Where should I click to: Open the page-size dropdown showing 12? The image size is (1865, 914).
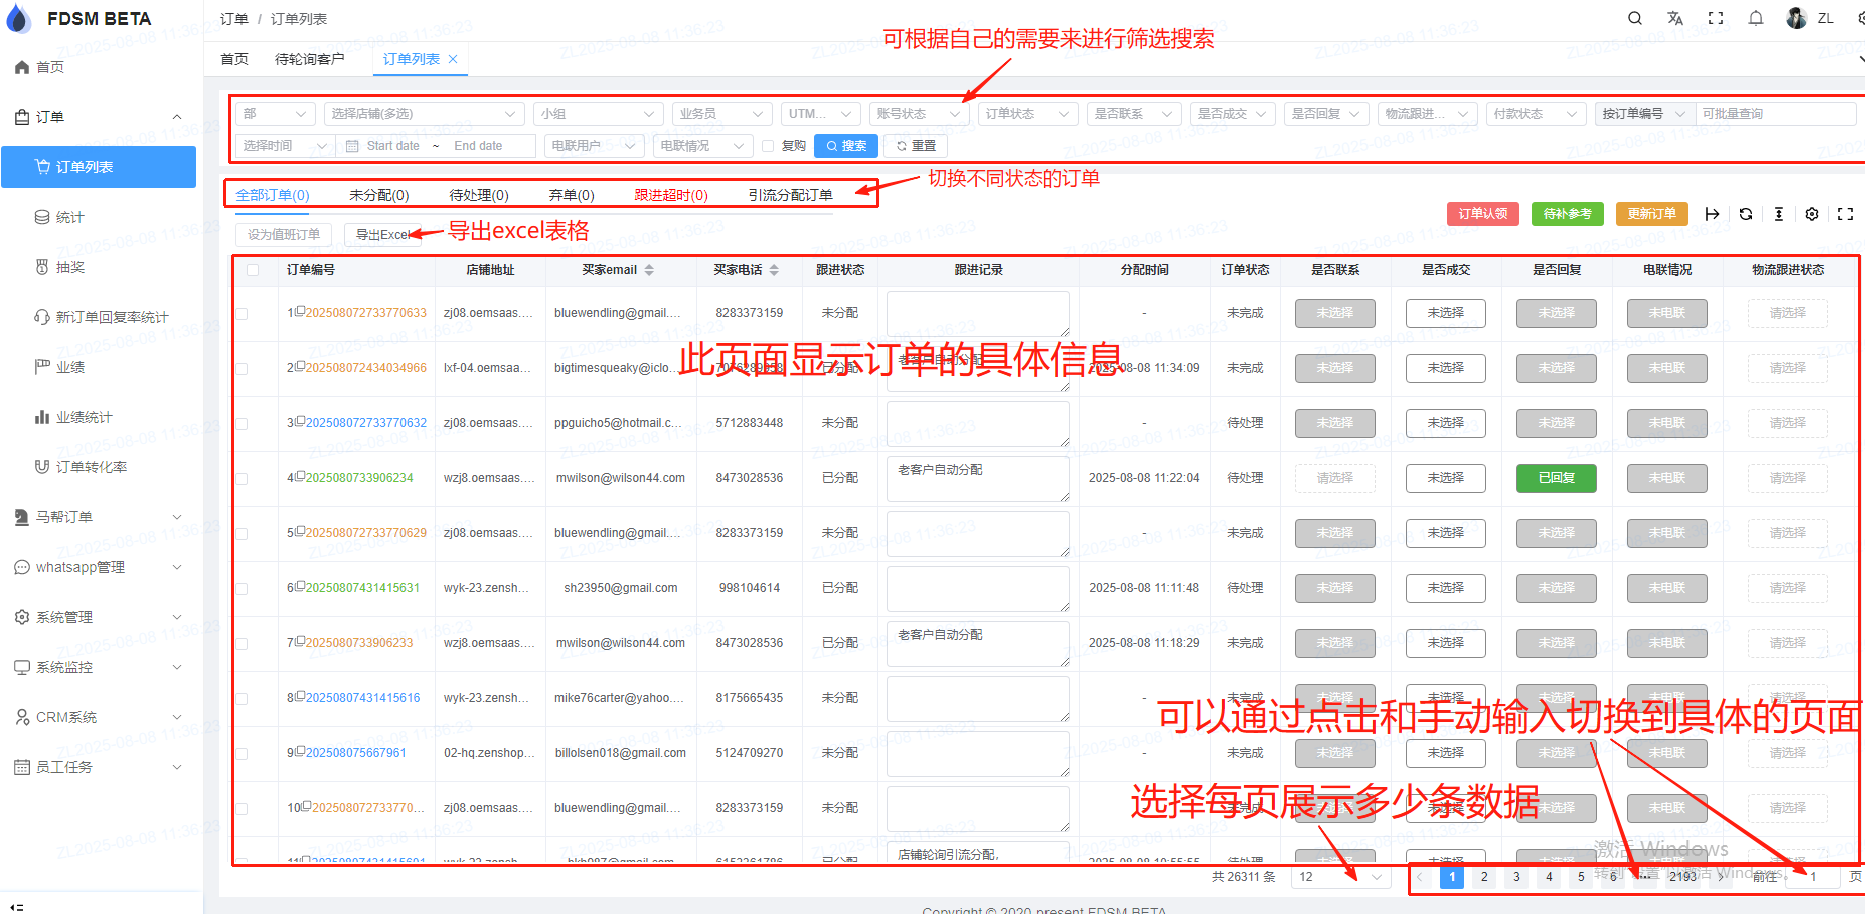[x=1340, y=877]
